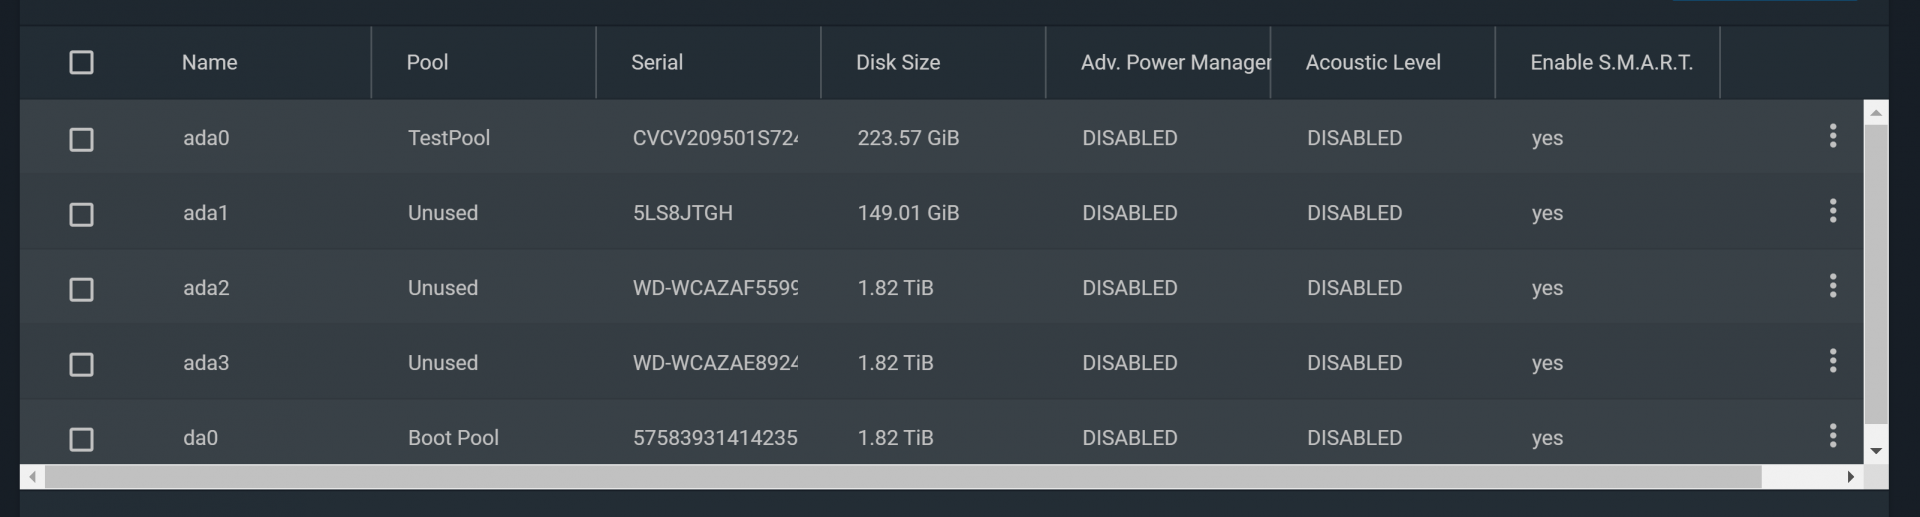The width and height of the screenshot is (1920, 517).
Task: Open the three-dot menu for ada1
Action: 1832,211
